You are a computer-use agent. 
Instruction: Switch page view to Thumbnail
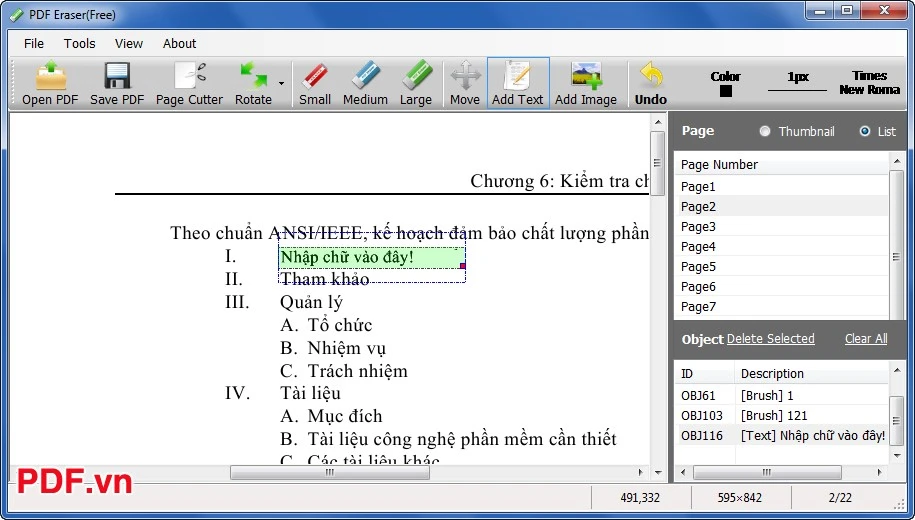tap(764, 131)
